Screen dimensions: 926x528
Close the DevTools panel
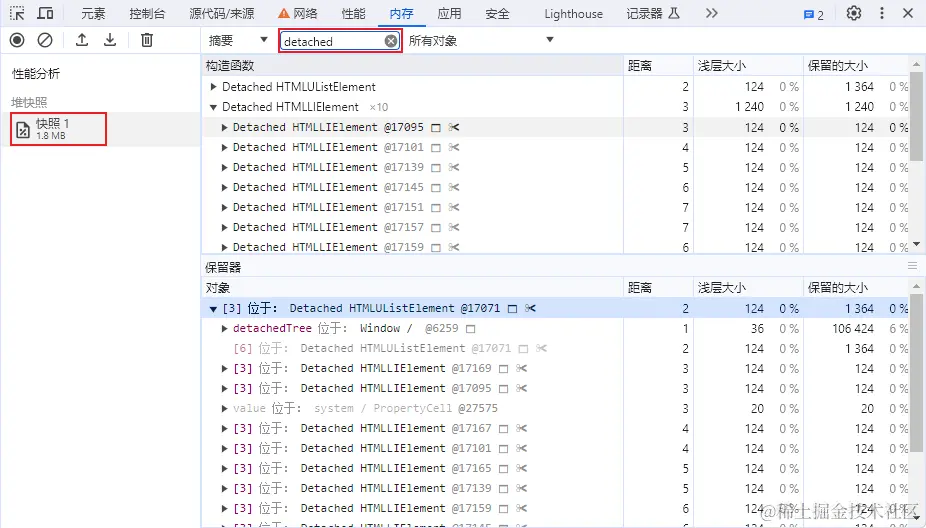908,13
